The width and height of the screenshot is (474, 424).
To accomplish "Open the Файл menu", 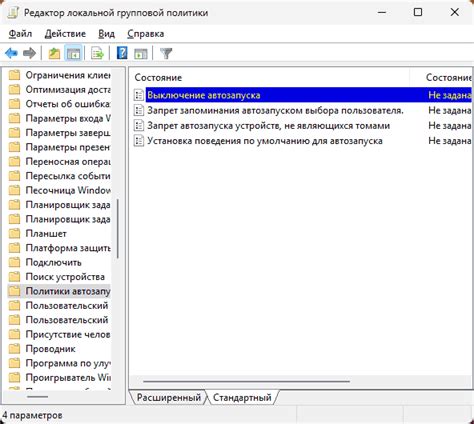I will click(20, 34).
